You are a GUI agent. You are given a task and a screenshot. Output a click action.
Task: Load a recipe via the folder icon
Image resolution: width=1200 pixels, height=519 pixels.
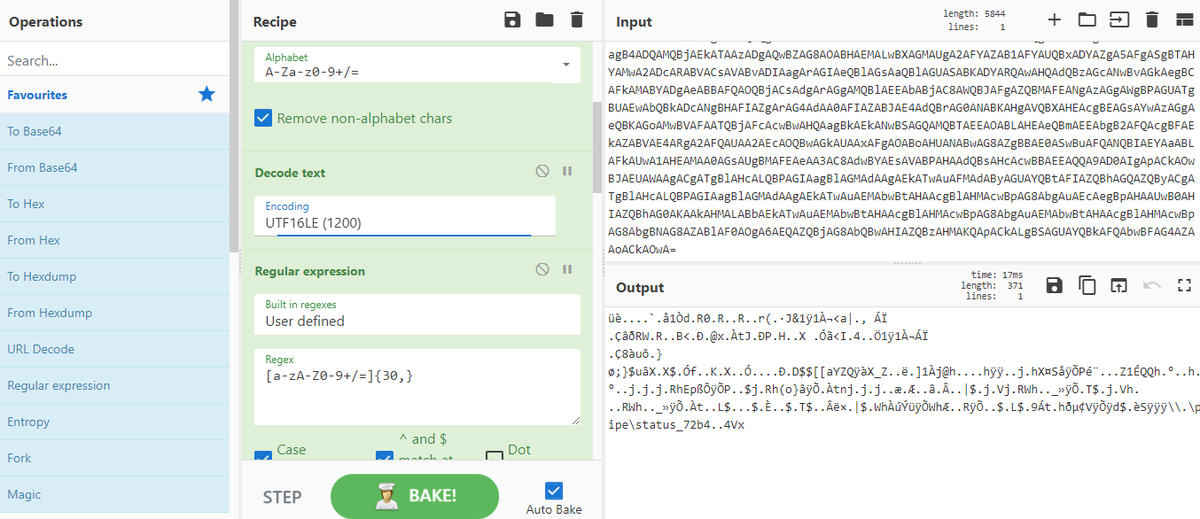(544, 20)
